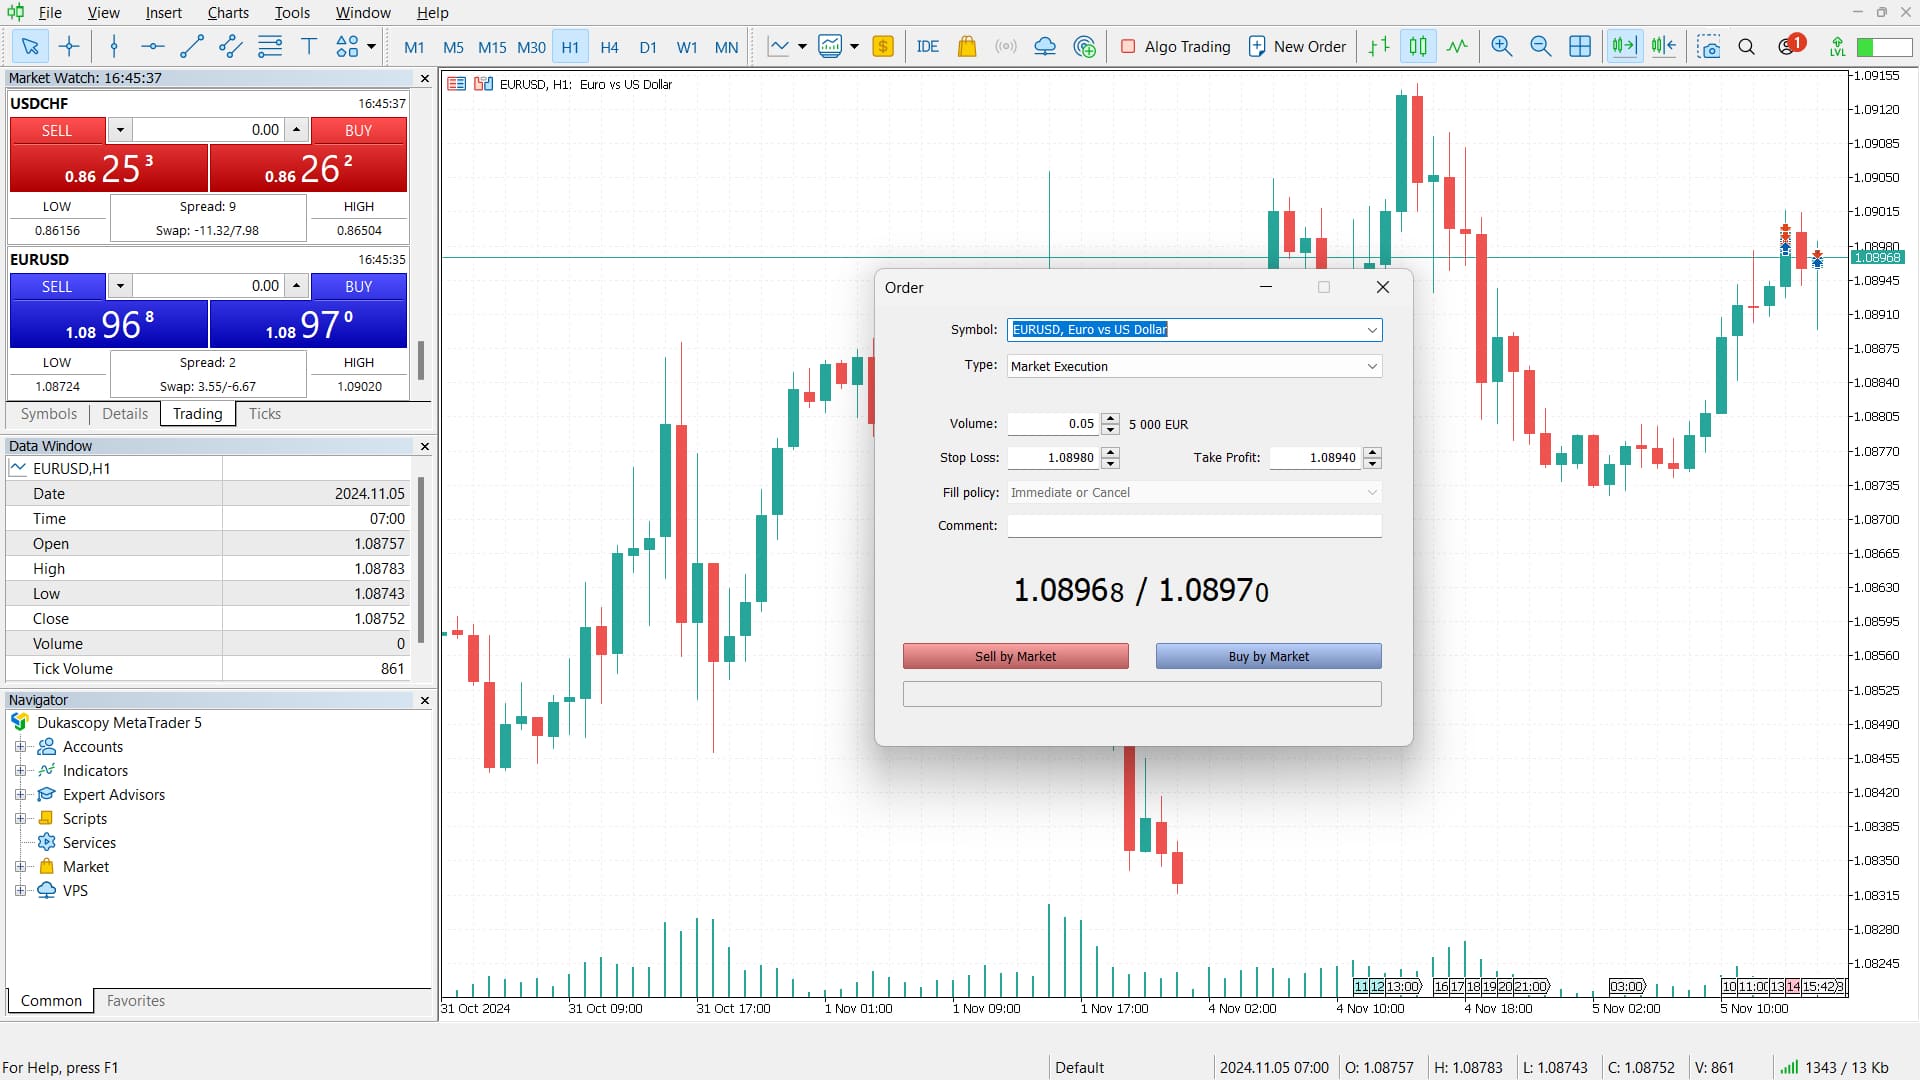Pick the equidistant channel tool
This screenshot has width=1920, height=1080.
[231, 46]
